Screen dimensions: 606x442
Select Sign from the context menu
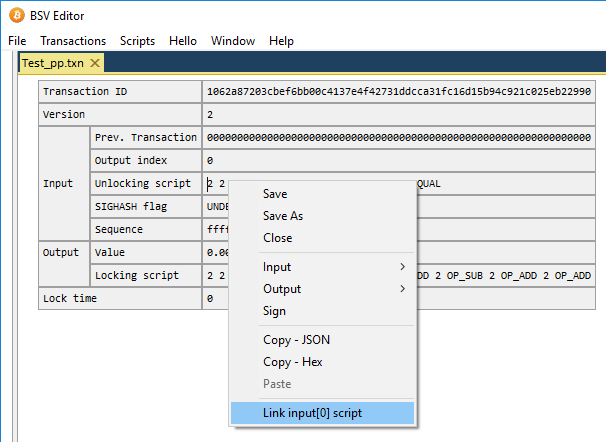(322, 311)
